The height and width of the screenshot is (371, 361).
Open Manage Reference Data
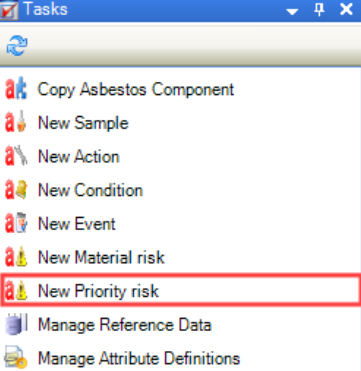pos(124,324)
